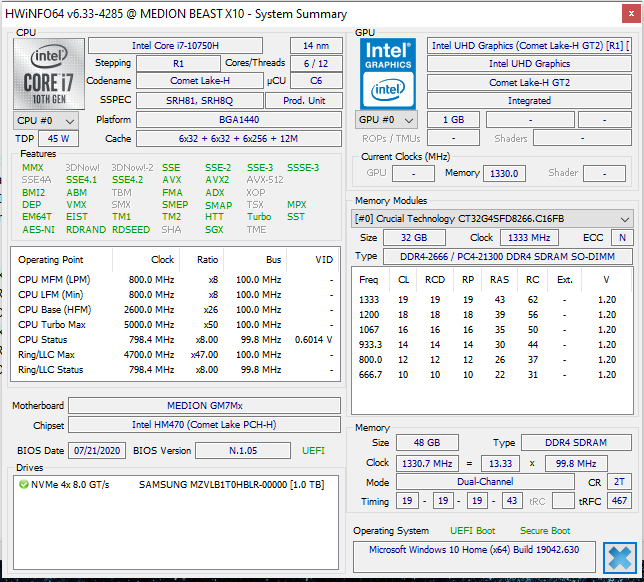The height and width of the screenshot is (582, 644).
Task: Click the Intel HM470 chipset field
Action: [x=205, y=425]
